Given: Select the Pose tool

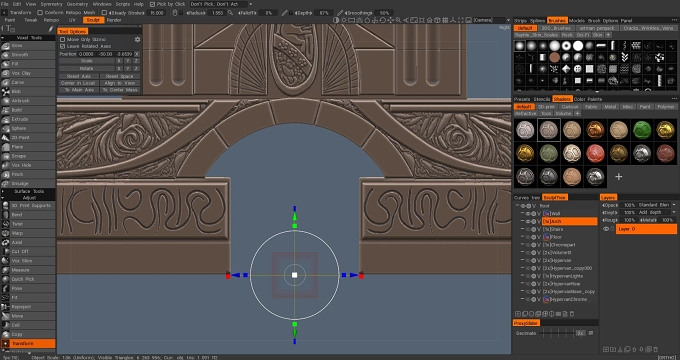Looking at the screenshot, I should pyautogui.click(x=28, y=288).
